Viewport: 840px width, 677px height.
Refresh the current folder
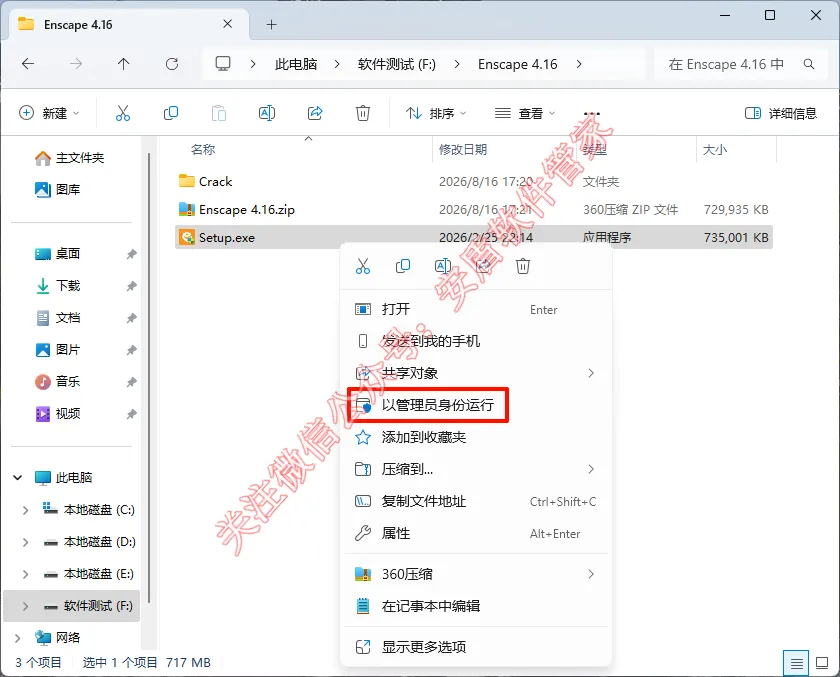click(171, 64)
